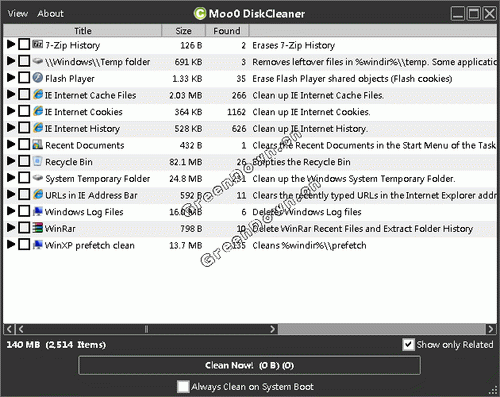Sort by the Found column header
This screenshot has height=397, width=500.
pyautogui.click(x=227, y=31)
